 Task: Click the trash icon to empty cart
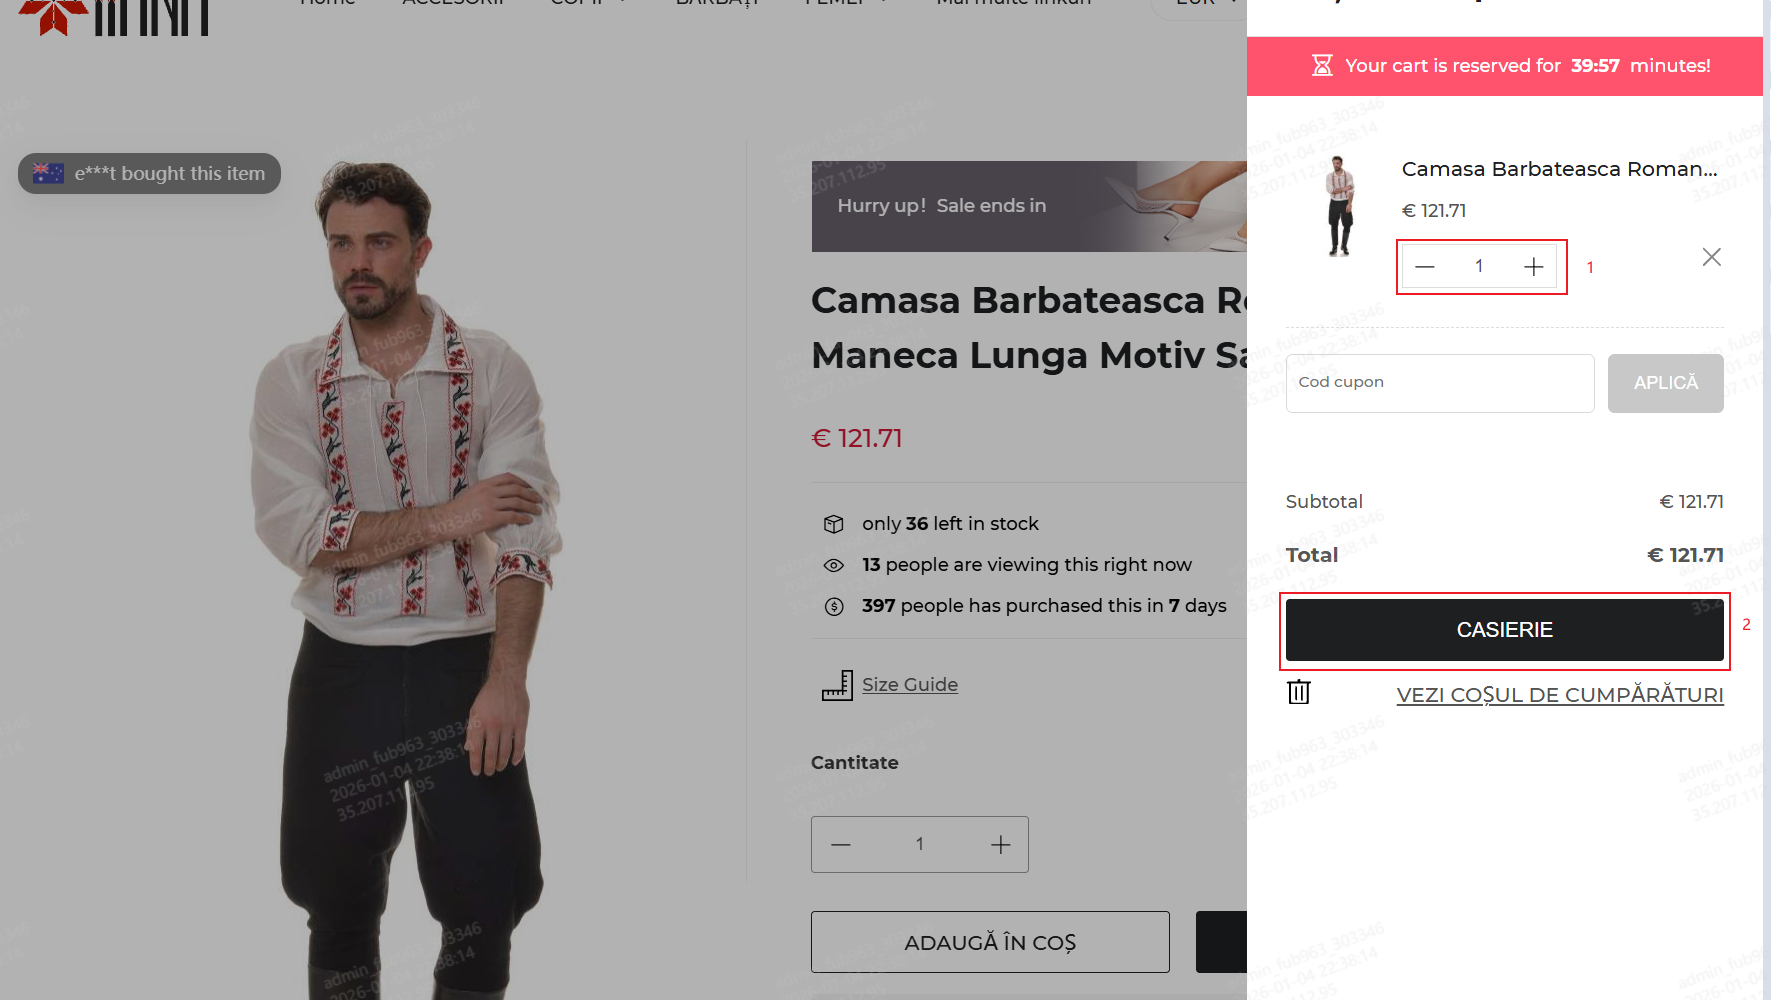pyautogui.click(x=1299, y=692)
